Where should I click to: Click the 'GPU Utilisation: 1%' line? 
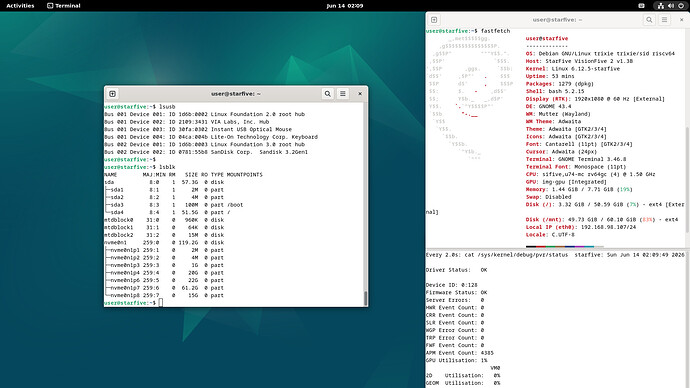pyautogui.click(x=456, y=360)
